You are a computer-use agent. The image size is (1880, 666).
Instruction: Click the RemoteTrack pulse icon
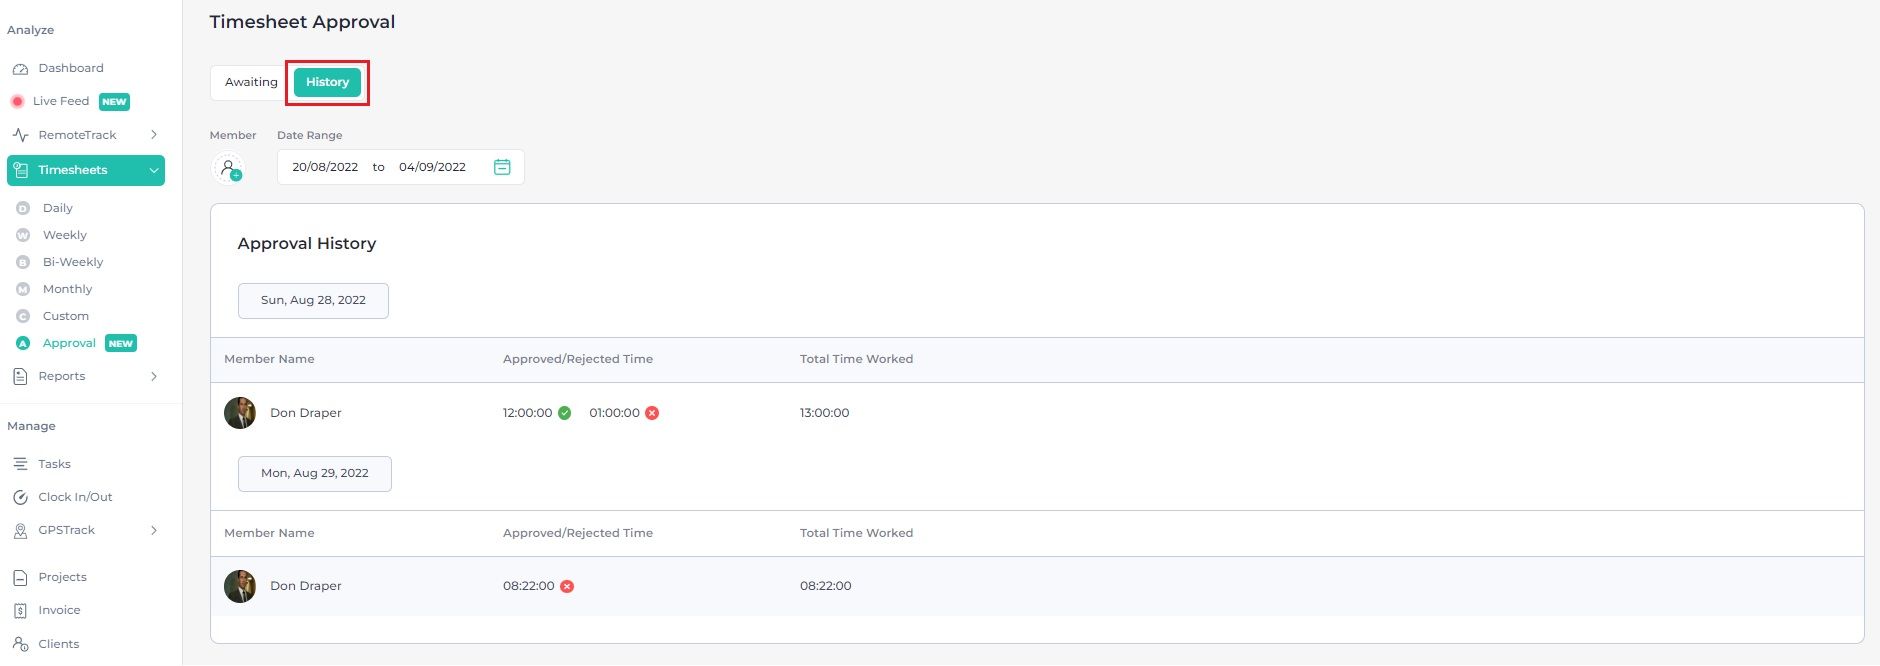[x=20, y=135]
